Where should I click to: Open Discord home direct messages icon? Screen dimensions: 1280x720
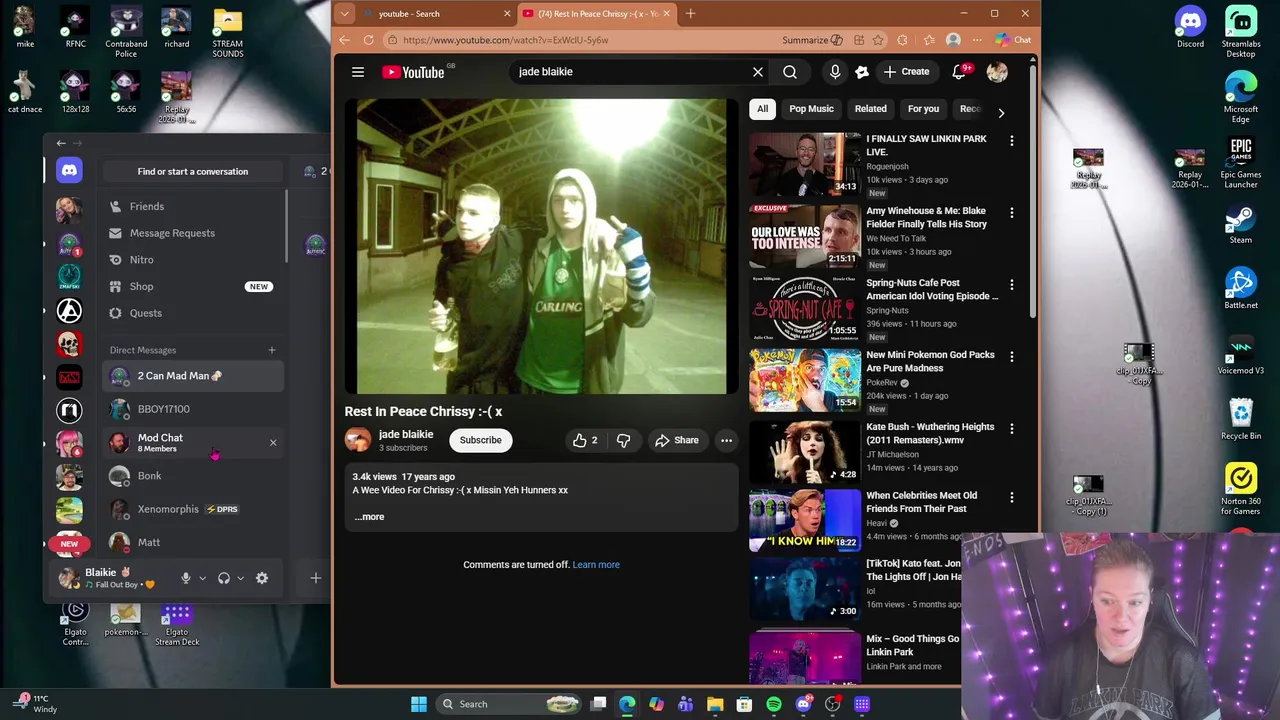[x=69, y=171]
